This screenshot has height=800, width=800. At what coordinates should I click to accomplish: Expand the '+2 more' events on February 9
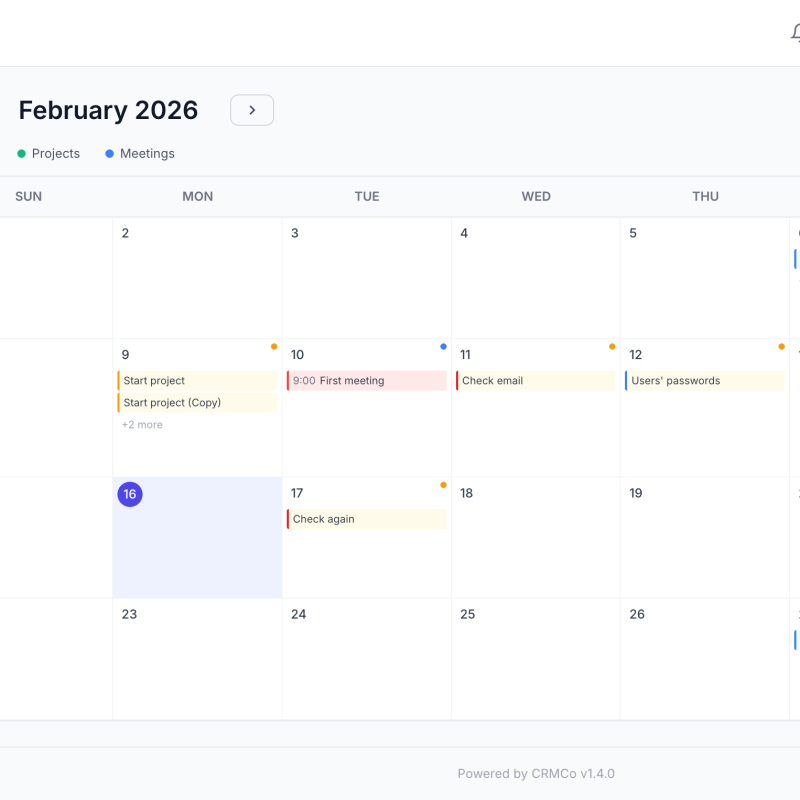pyautogui.click(x=142, y=425)
